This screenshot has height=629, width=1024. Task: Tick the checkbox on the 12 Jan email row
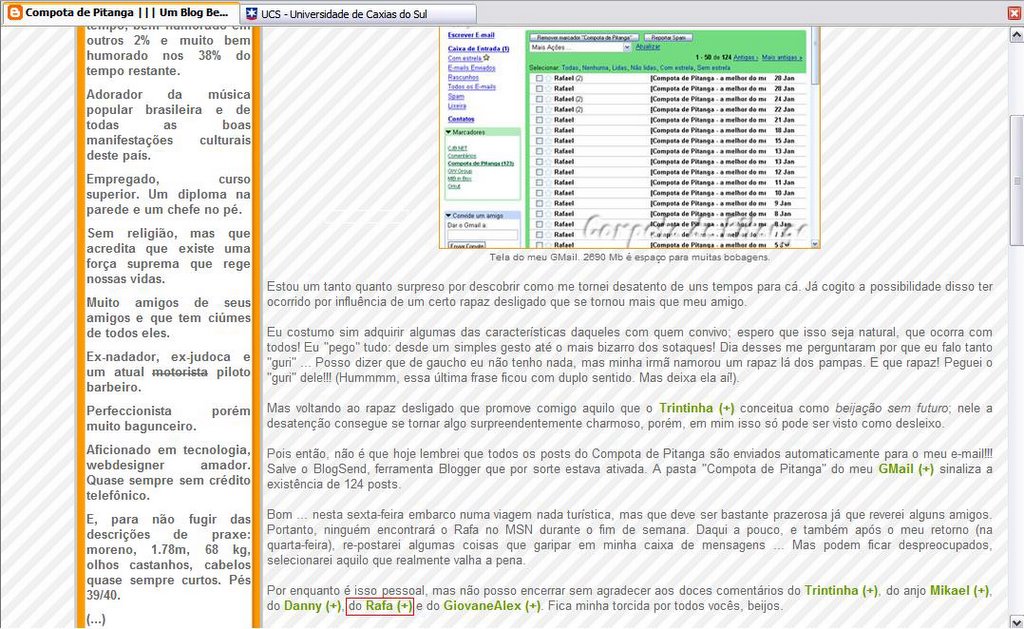(539, 172)
